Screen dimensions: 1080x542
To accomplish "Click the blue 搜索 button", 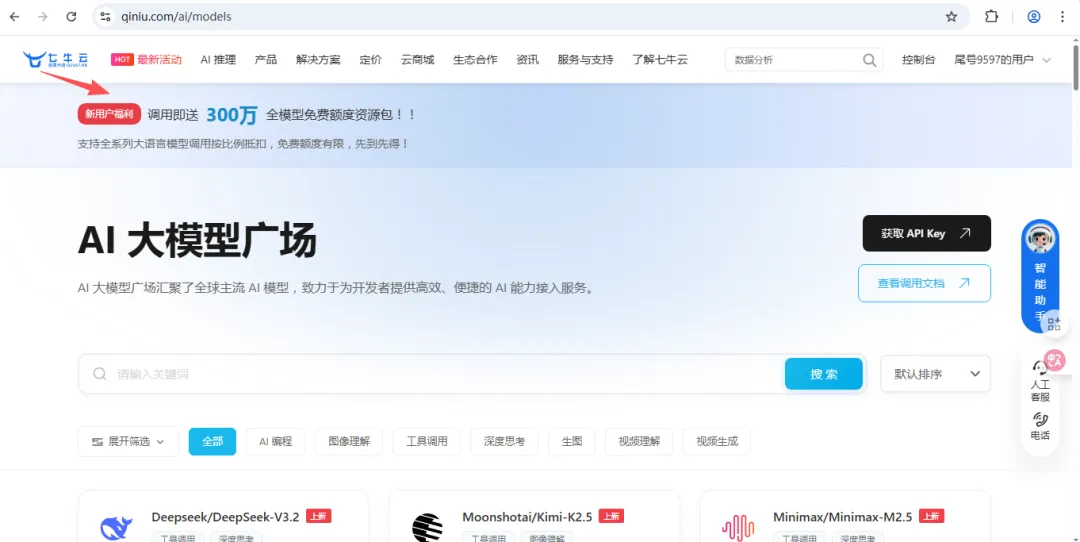I will (x=824, y=374).
